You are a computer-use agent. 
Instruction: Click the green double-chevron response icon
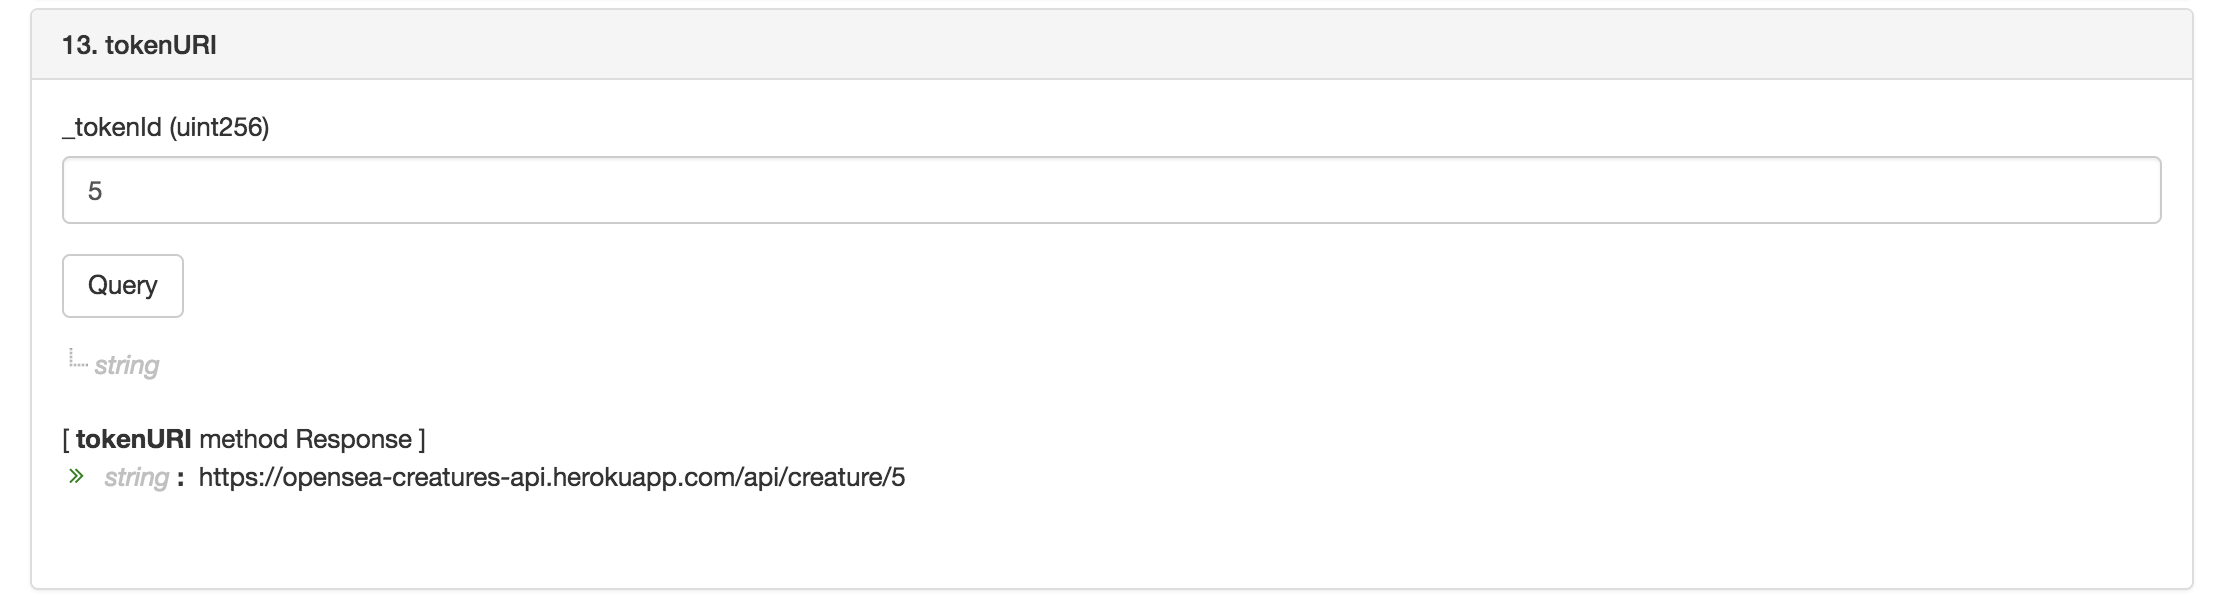pos(76,477)
